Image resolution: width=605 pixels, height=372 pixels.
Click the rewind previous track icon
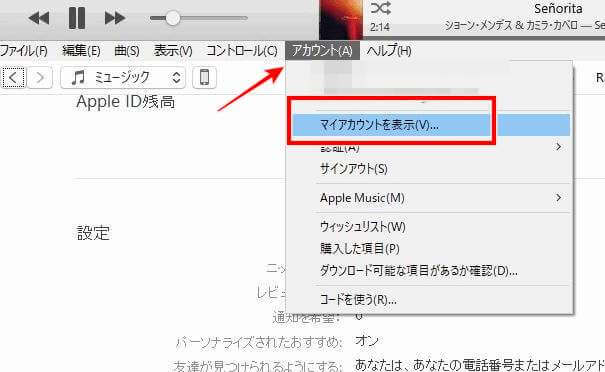[39, 18]
